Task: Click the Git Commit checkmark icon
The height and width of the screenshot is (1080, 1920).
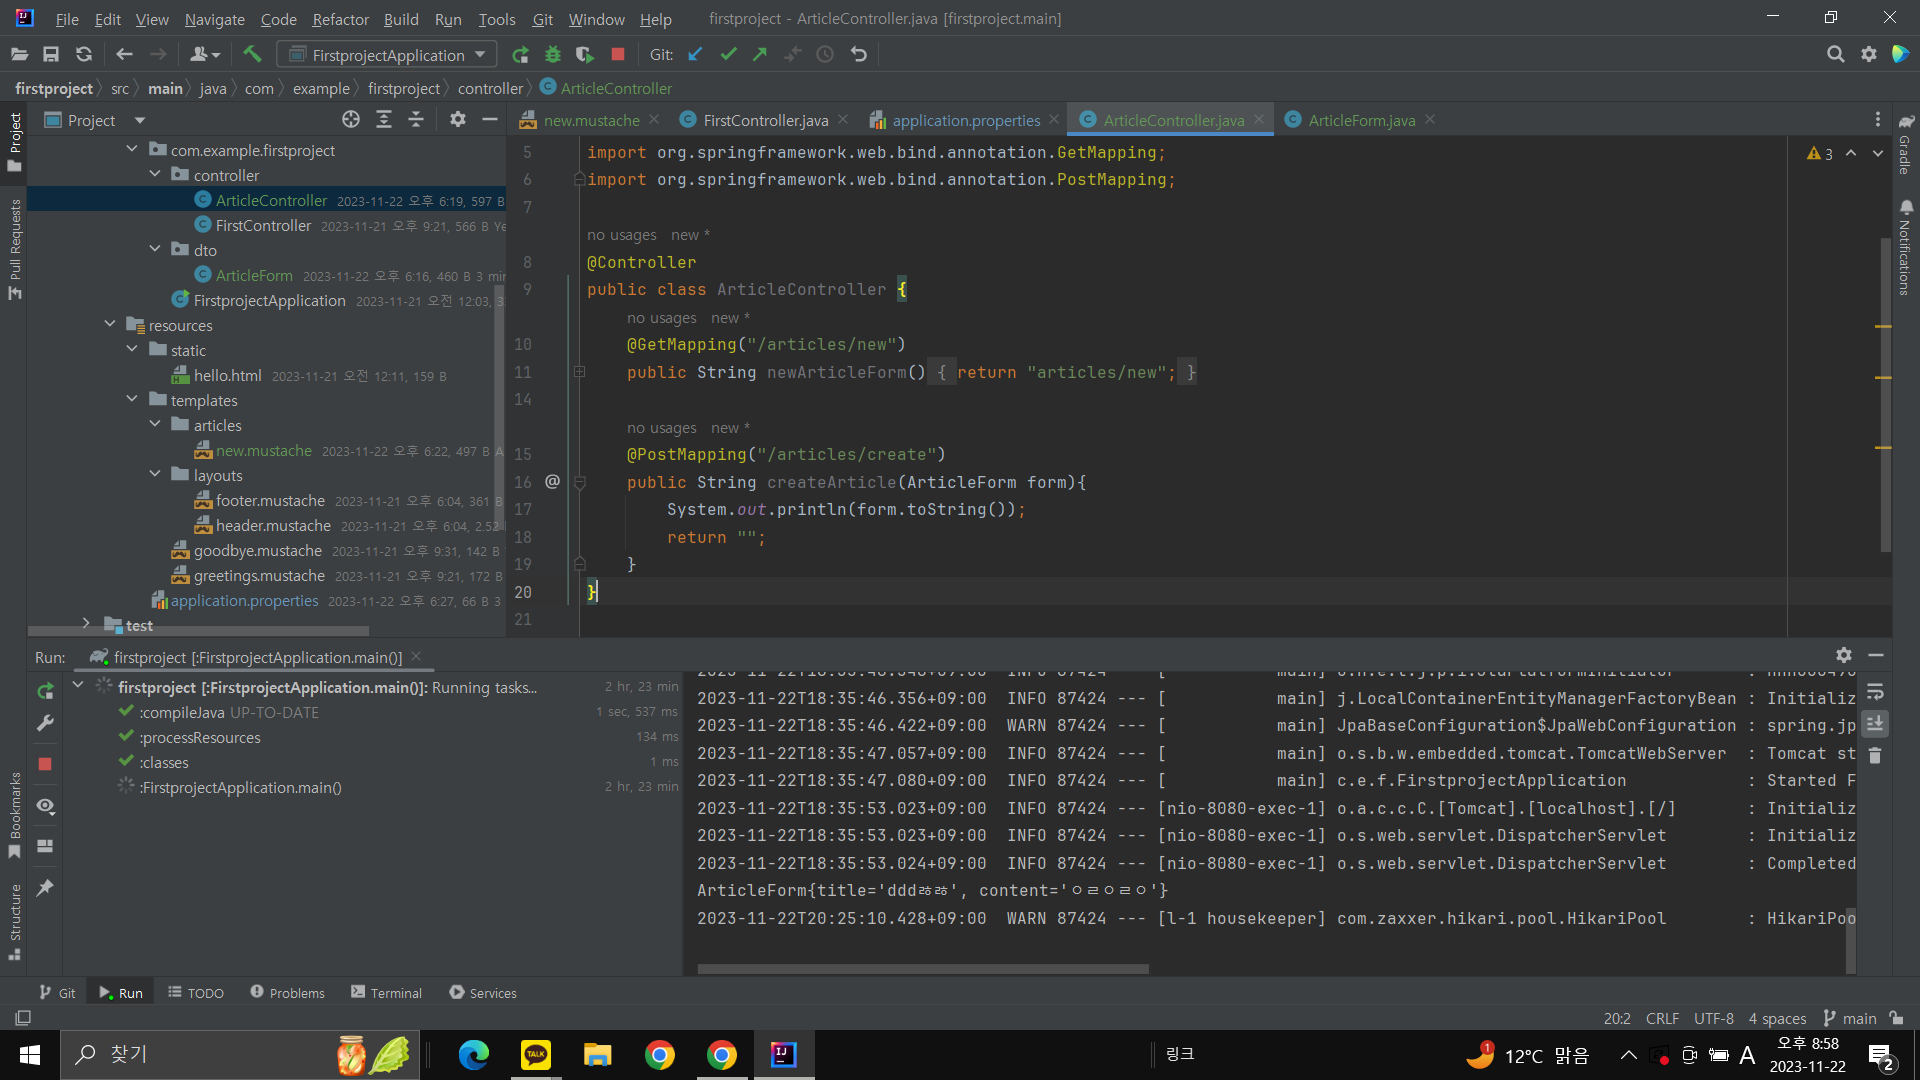Action: pos(728,55)
